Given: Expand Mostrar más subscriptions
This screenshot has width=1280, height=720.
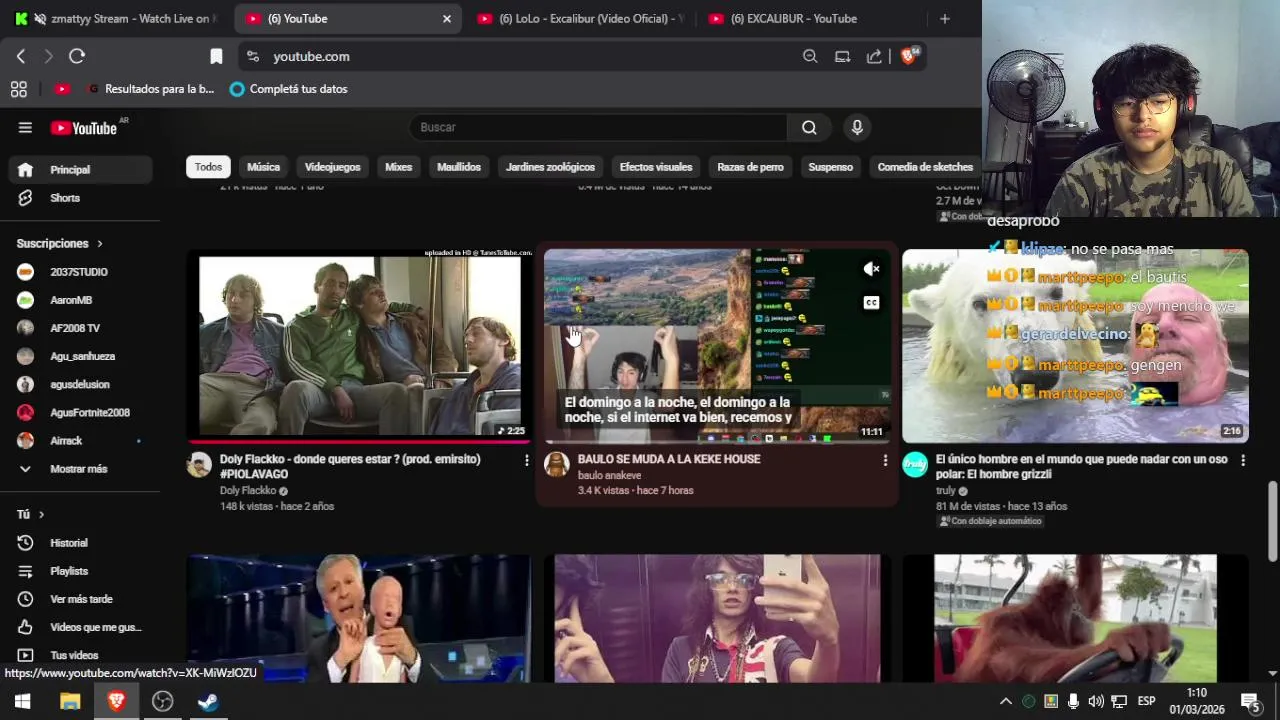Looking at the screenshot, I should pyautogui.click(x=80, y=469).
